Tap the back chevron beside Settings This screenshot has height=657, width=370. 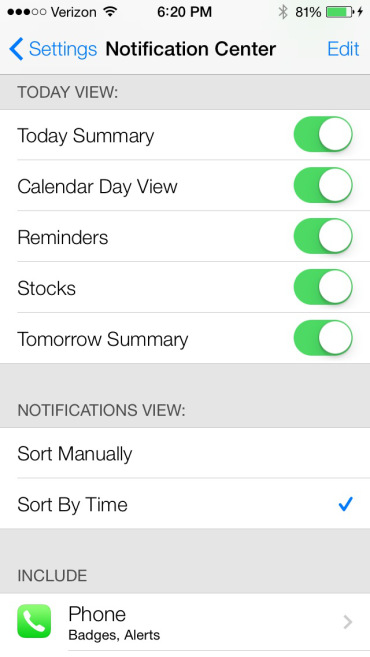click(x=16, y=49)
